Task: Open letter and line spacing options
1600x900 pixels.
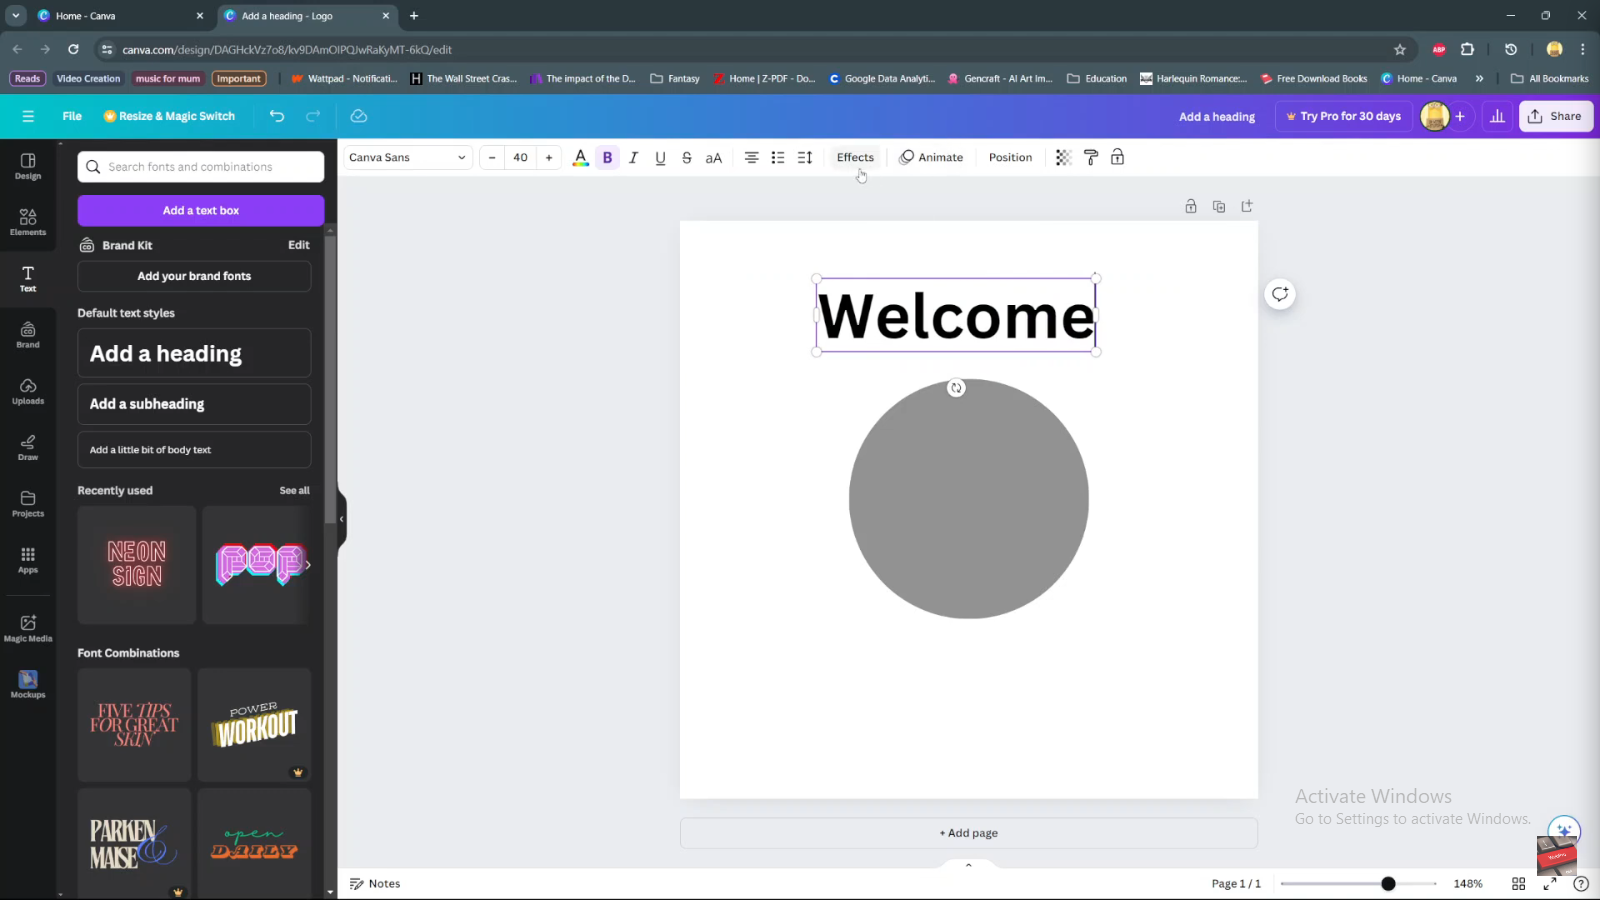Action: [x=805, y=157]
